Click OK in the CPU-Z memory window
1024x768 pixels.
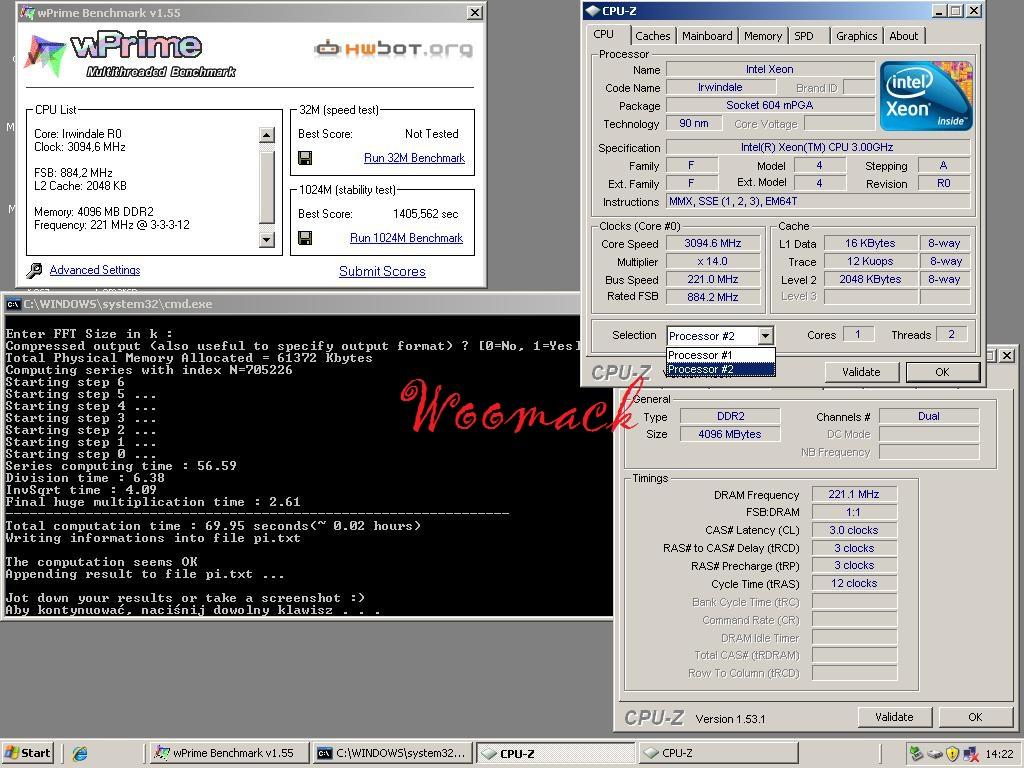[x=975, y=717]
